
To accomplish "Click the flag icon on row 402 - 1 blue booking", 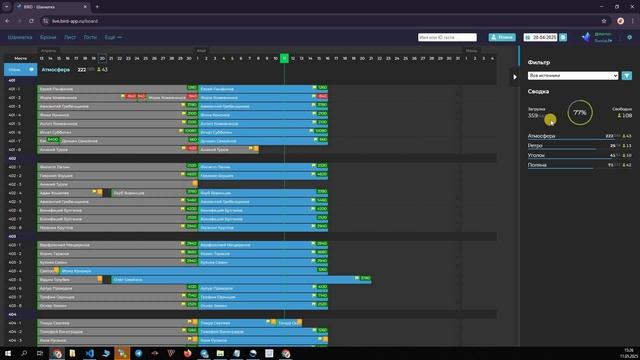I will [x=314, y=166].
